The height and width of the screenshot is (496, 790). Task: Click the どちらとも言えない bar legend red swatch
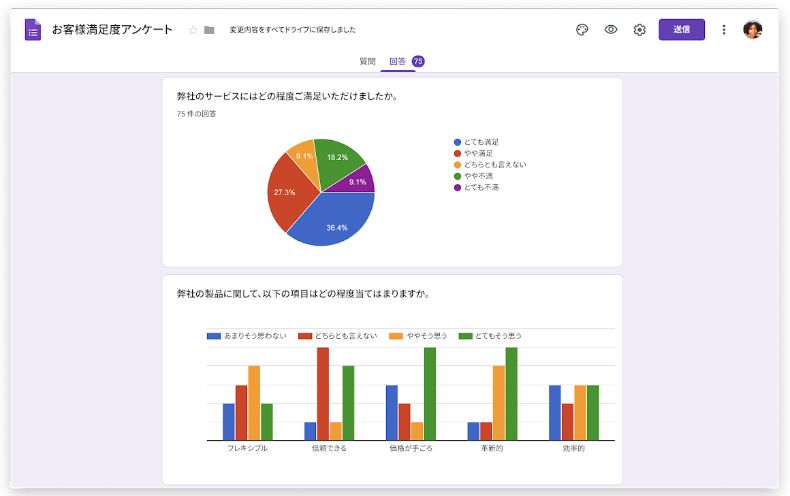(305, 336)
